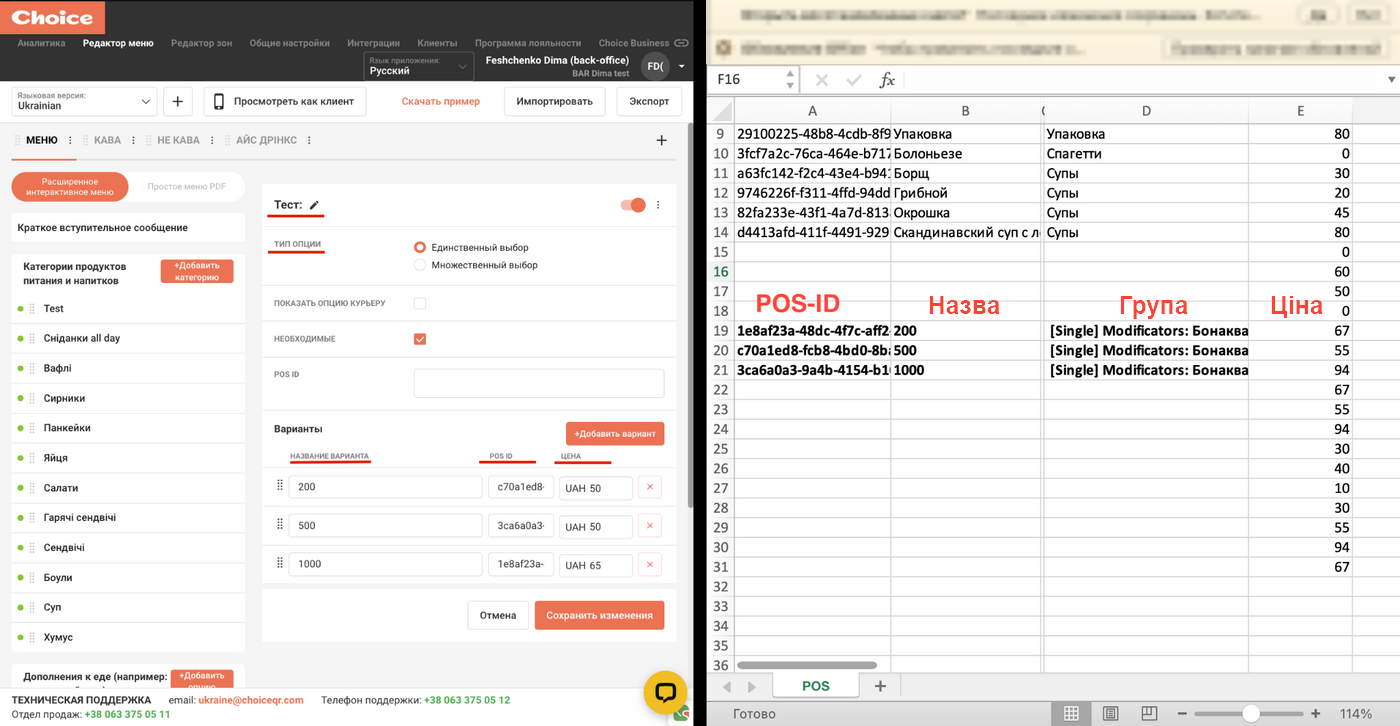Image resolution: width=1400 pixels, height=726 pixels.
Task: Switch to Расширенное интерактивное меню mode
Action: tap(70, 186)
